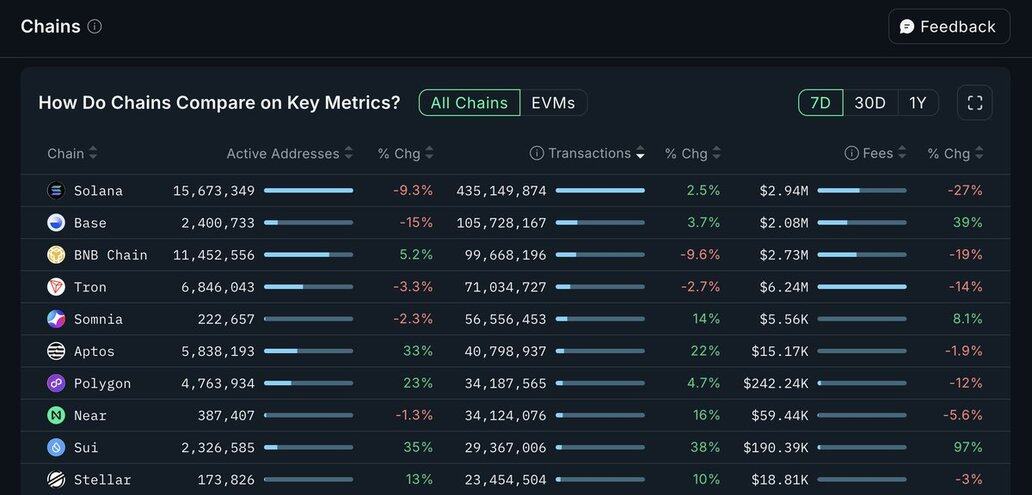Sort by Transactions column header
This screenshot has width=1032, height=495.
589,153
